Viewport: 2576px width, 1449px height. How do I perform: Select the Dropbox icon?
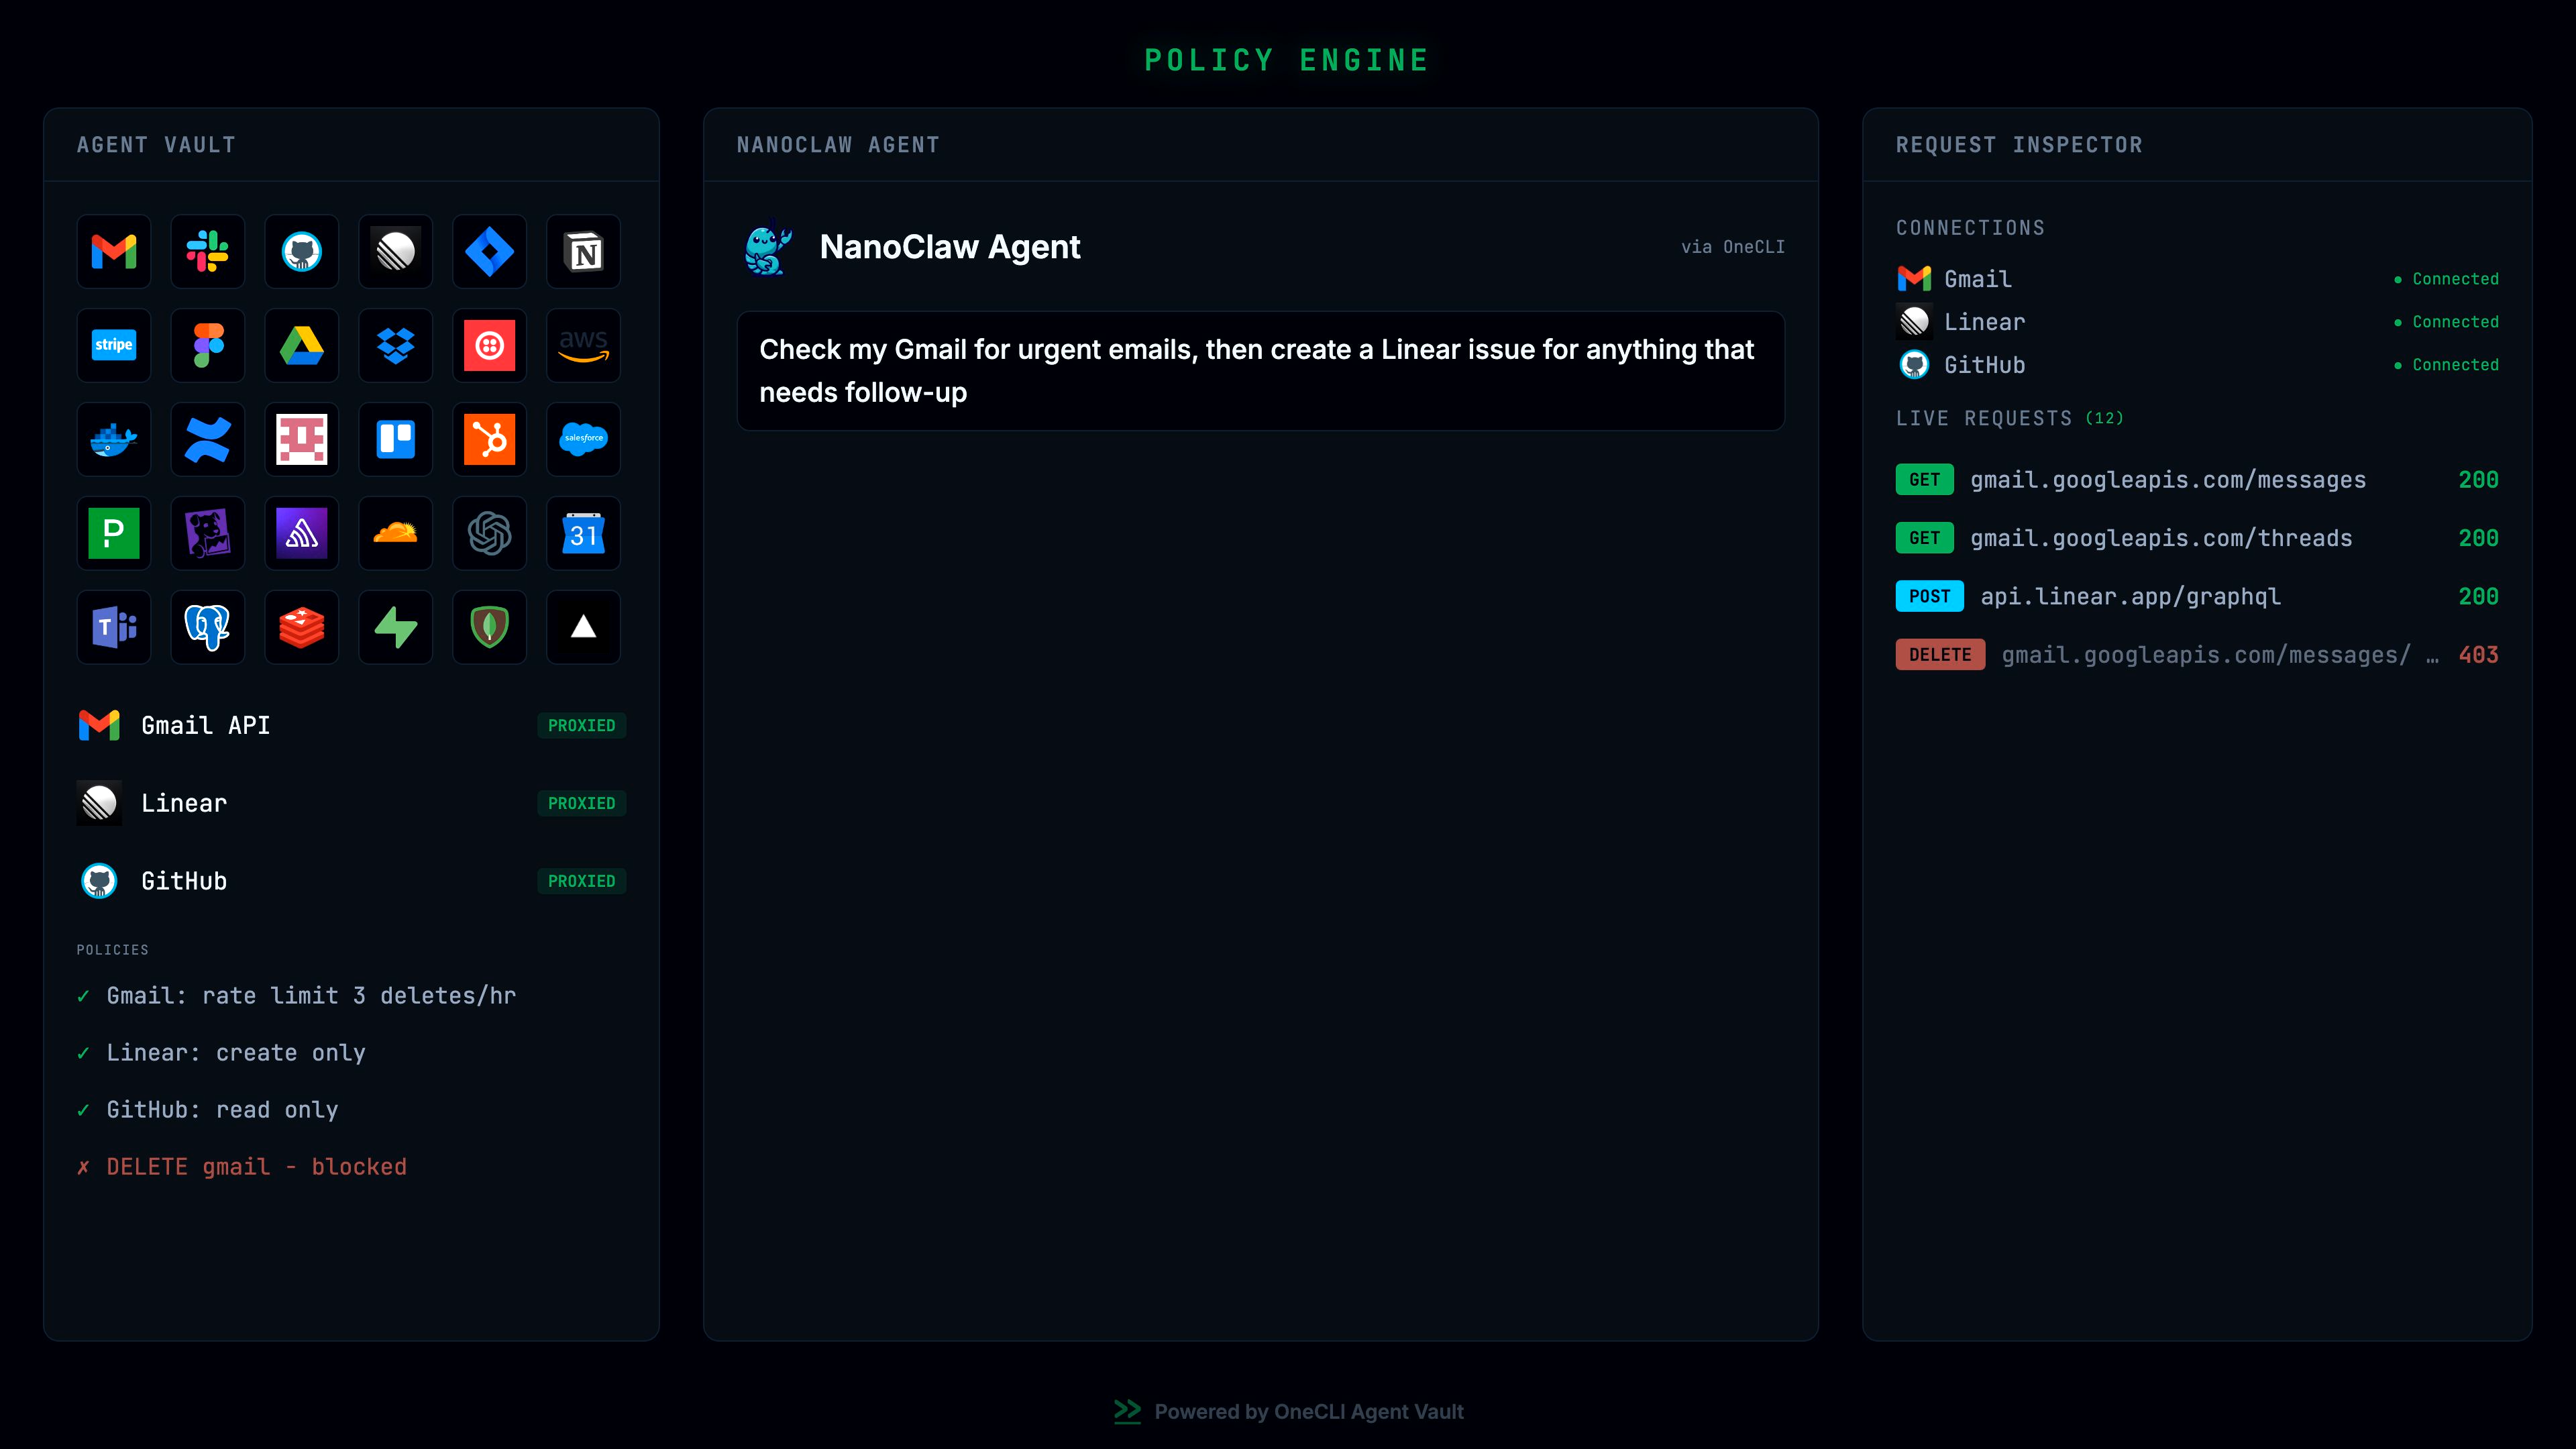pos(396,345)
